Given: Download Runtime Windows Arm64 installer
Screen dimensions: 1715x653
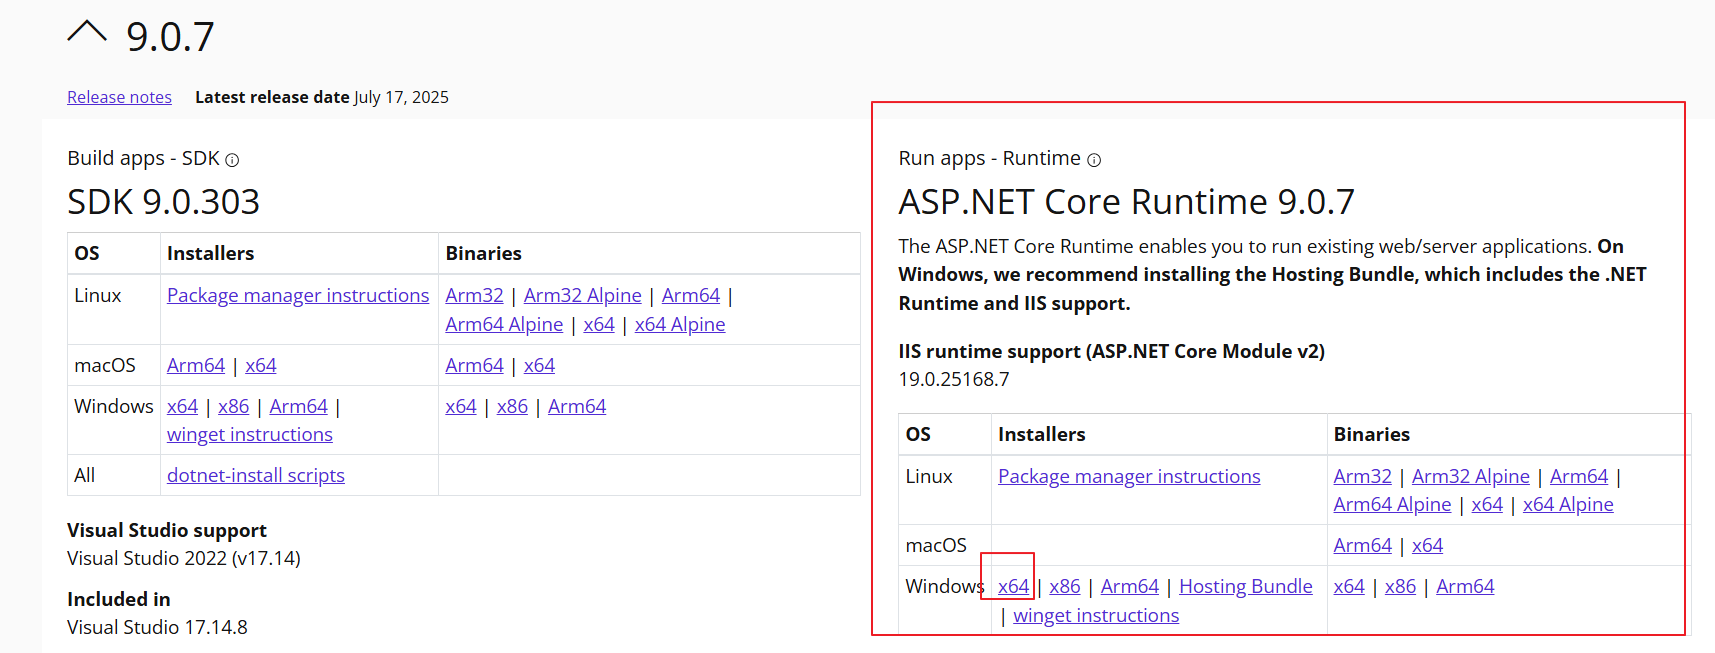Looking at the screenshot, I should tap(1130, 586).
